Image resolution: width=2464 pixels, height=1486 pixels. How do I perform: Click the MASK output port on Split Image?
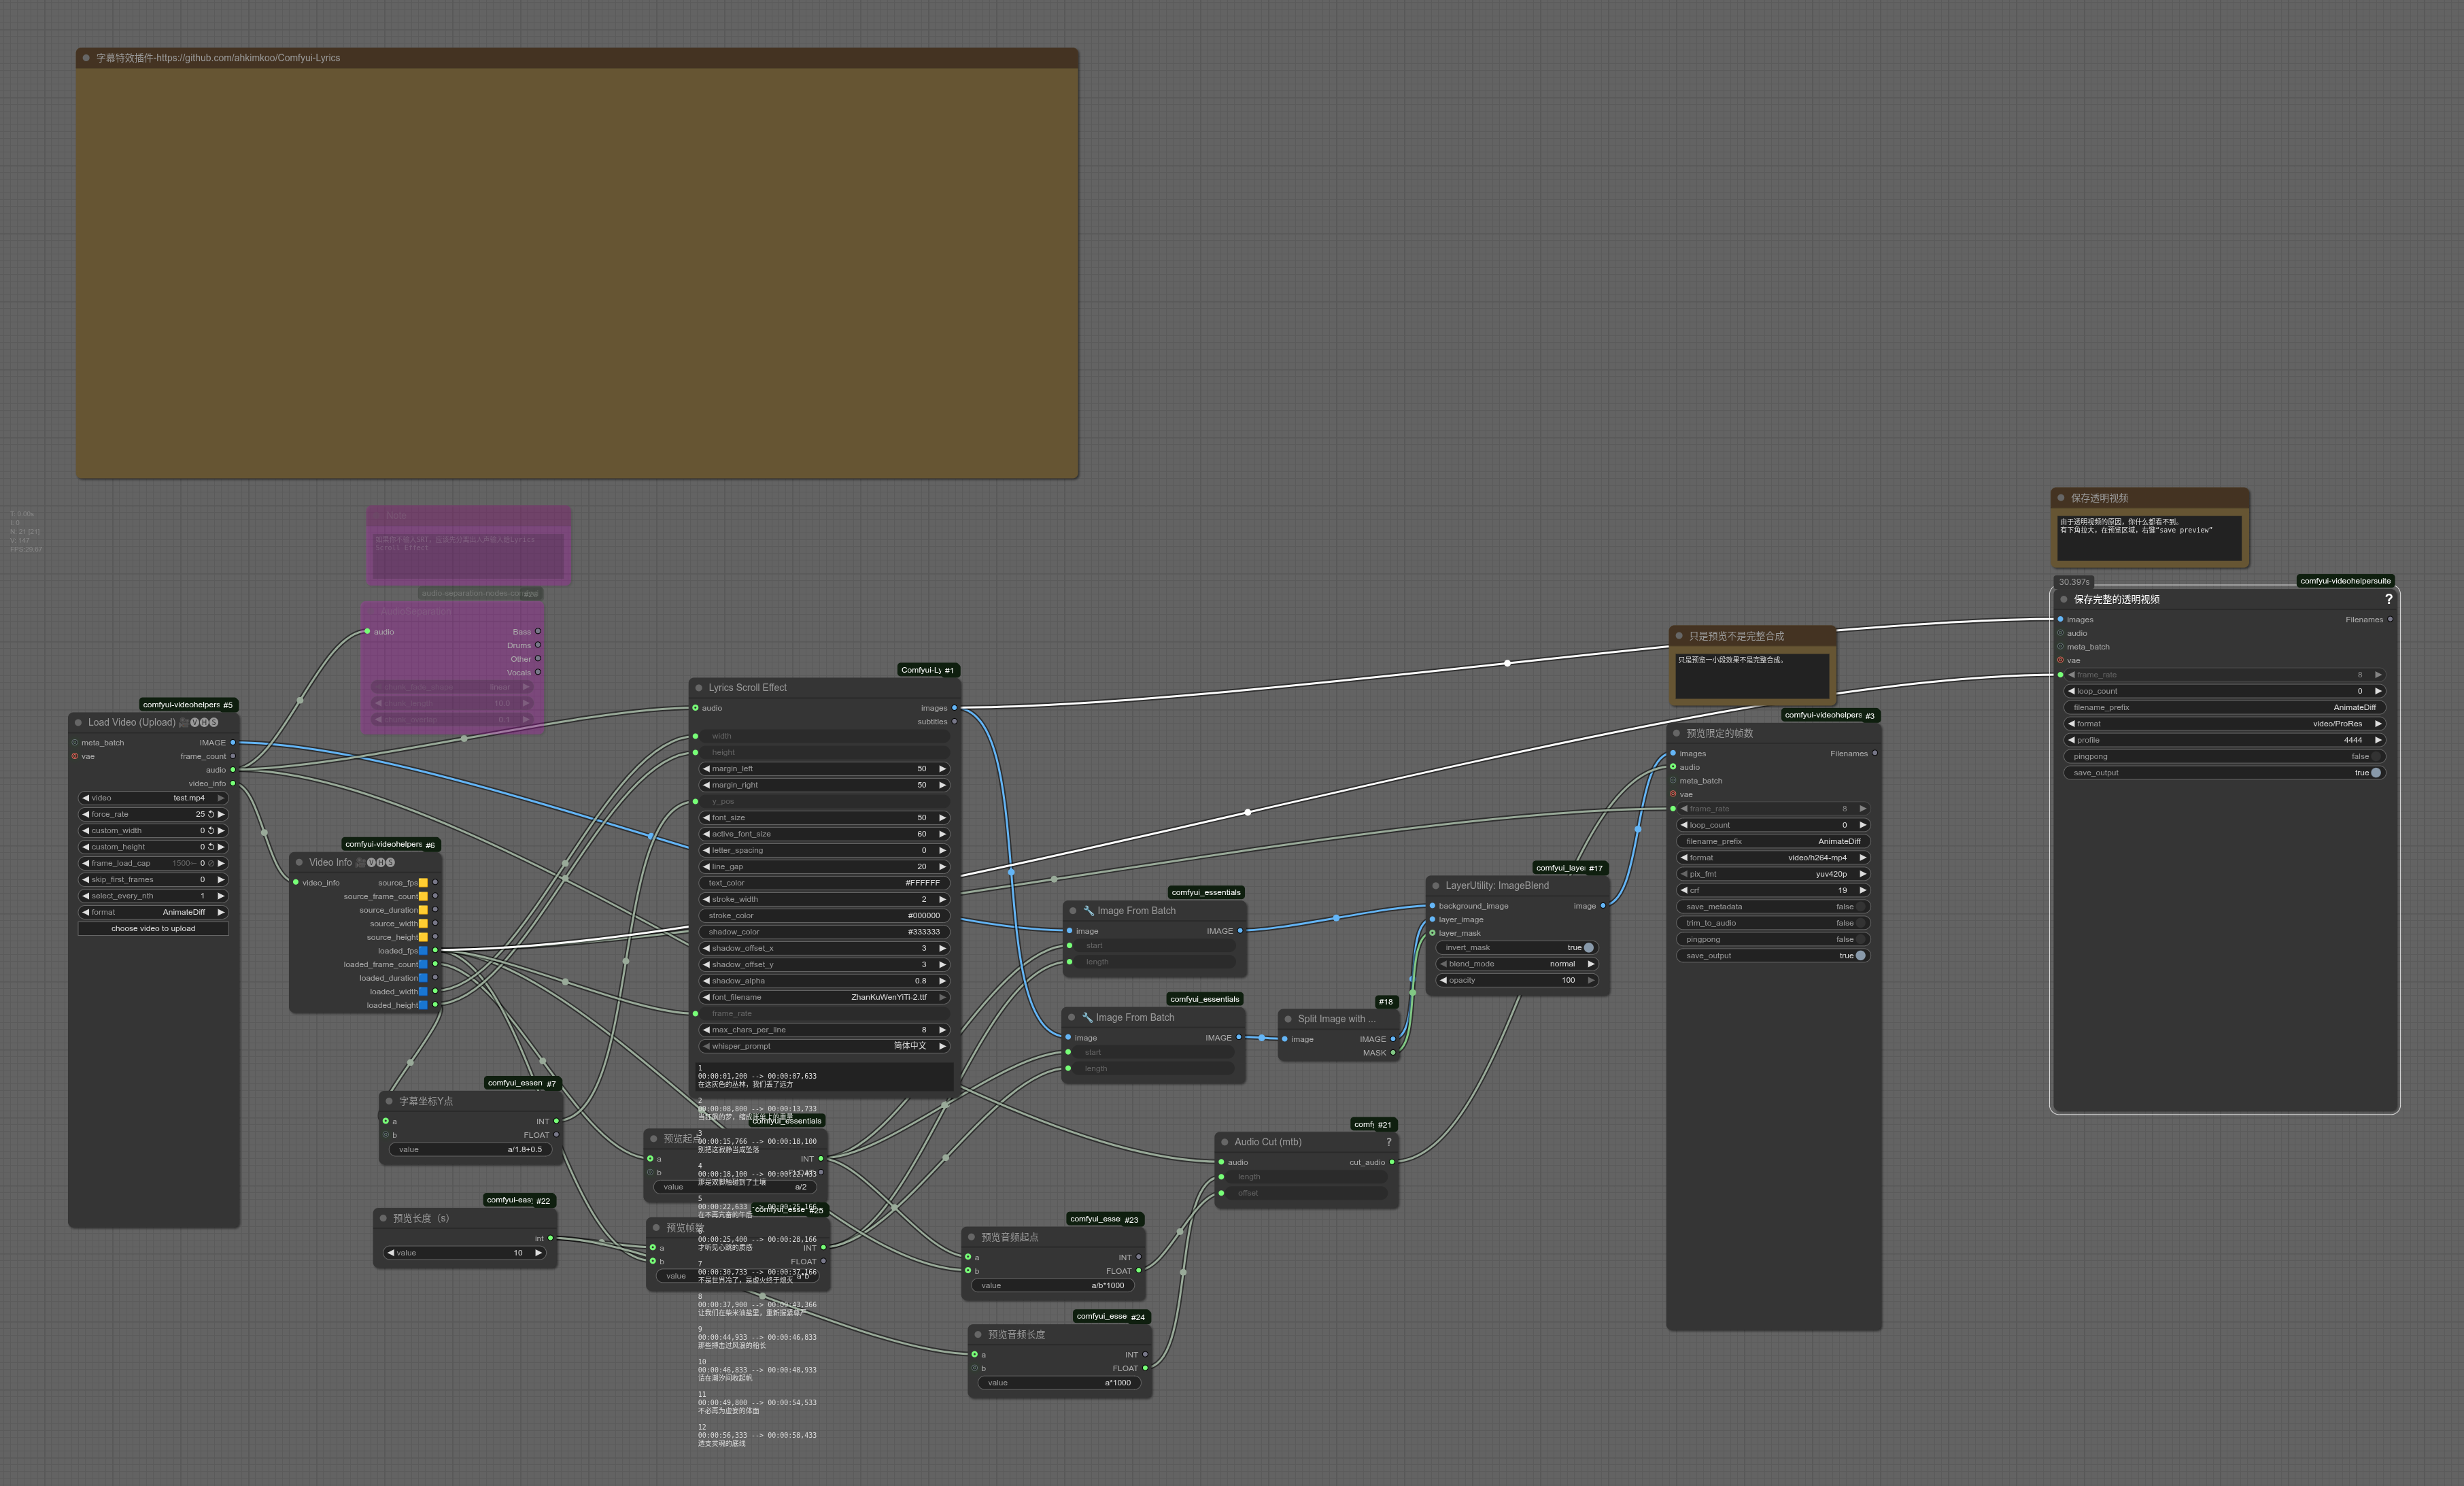tap(1393, 1053)
